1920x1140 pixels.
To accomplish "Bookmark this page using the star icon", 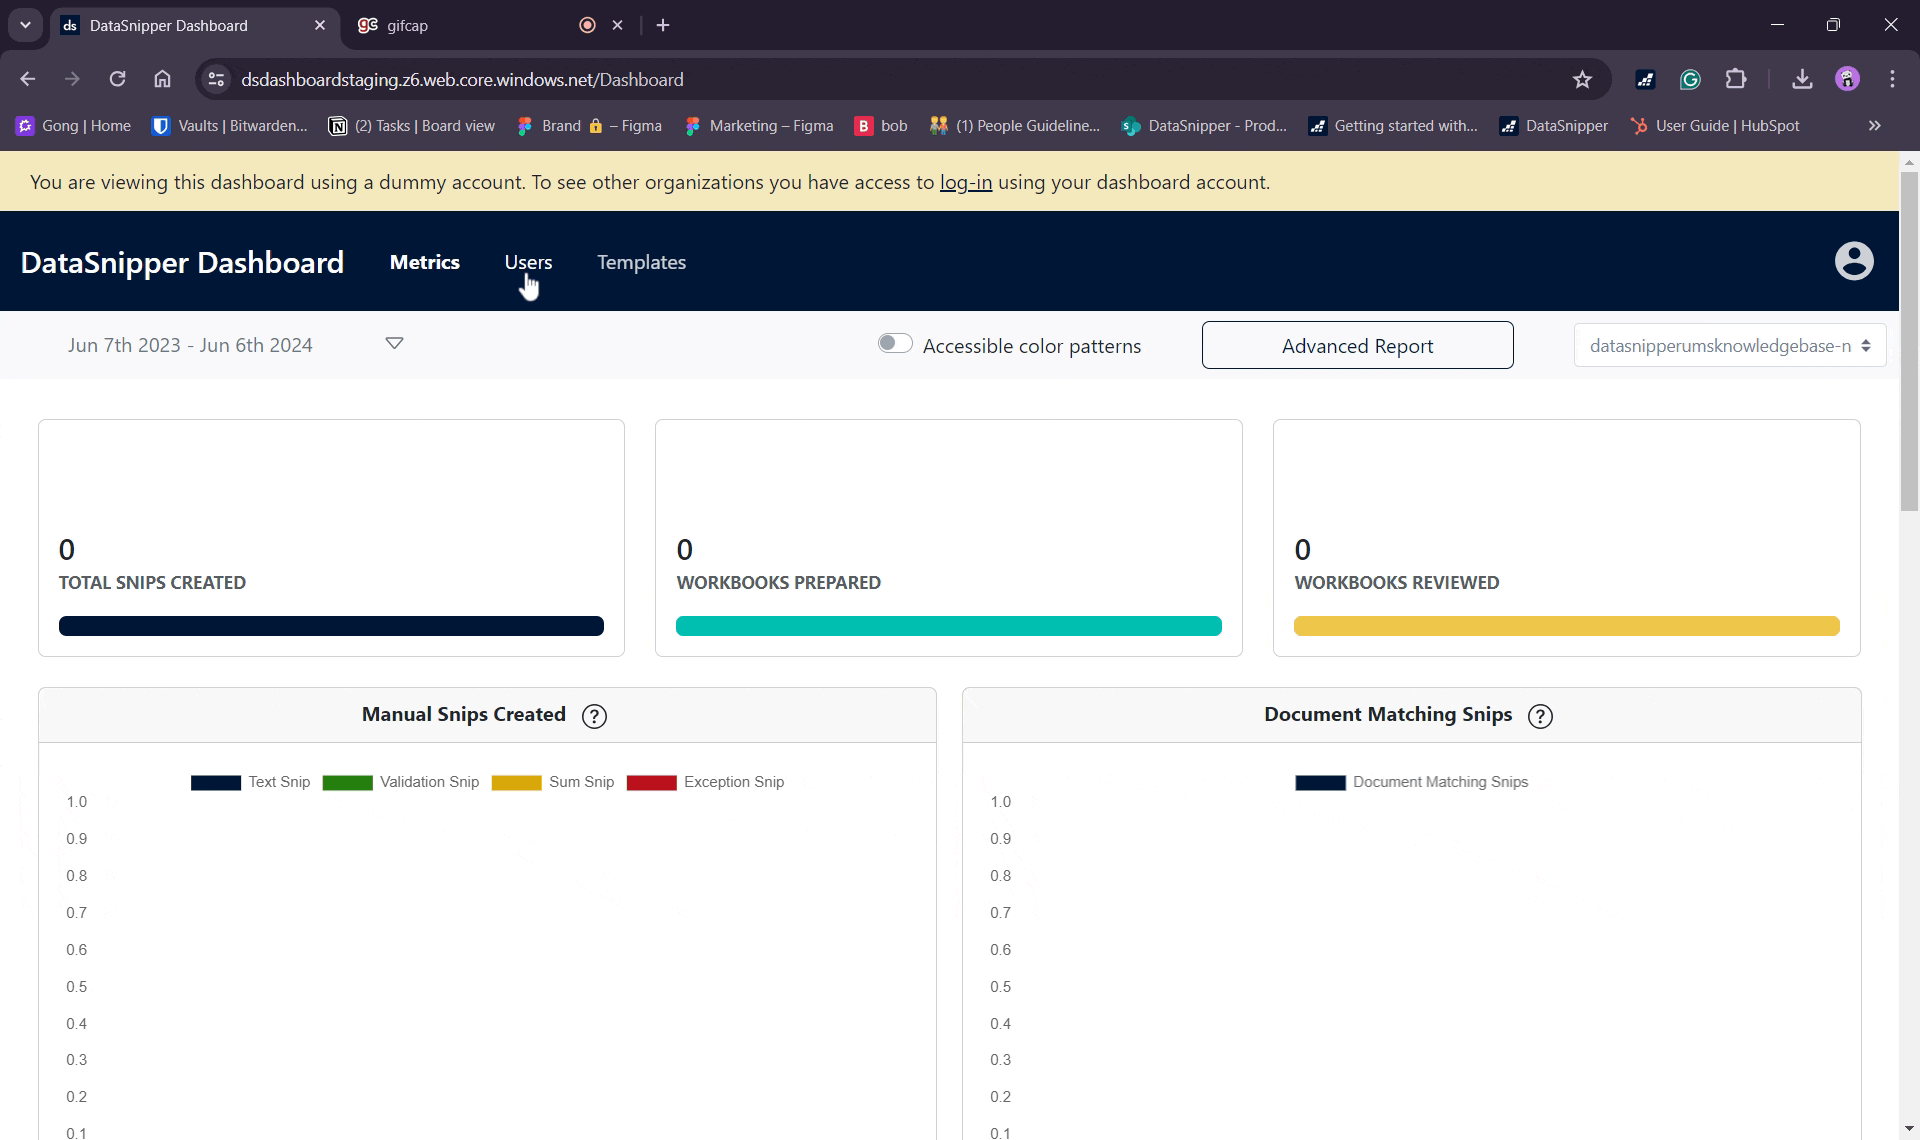I will pyautogui.click(x=1583, y=79).
